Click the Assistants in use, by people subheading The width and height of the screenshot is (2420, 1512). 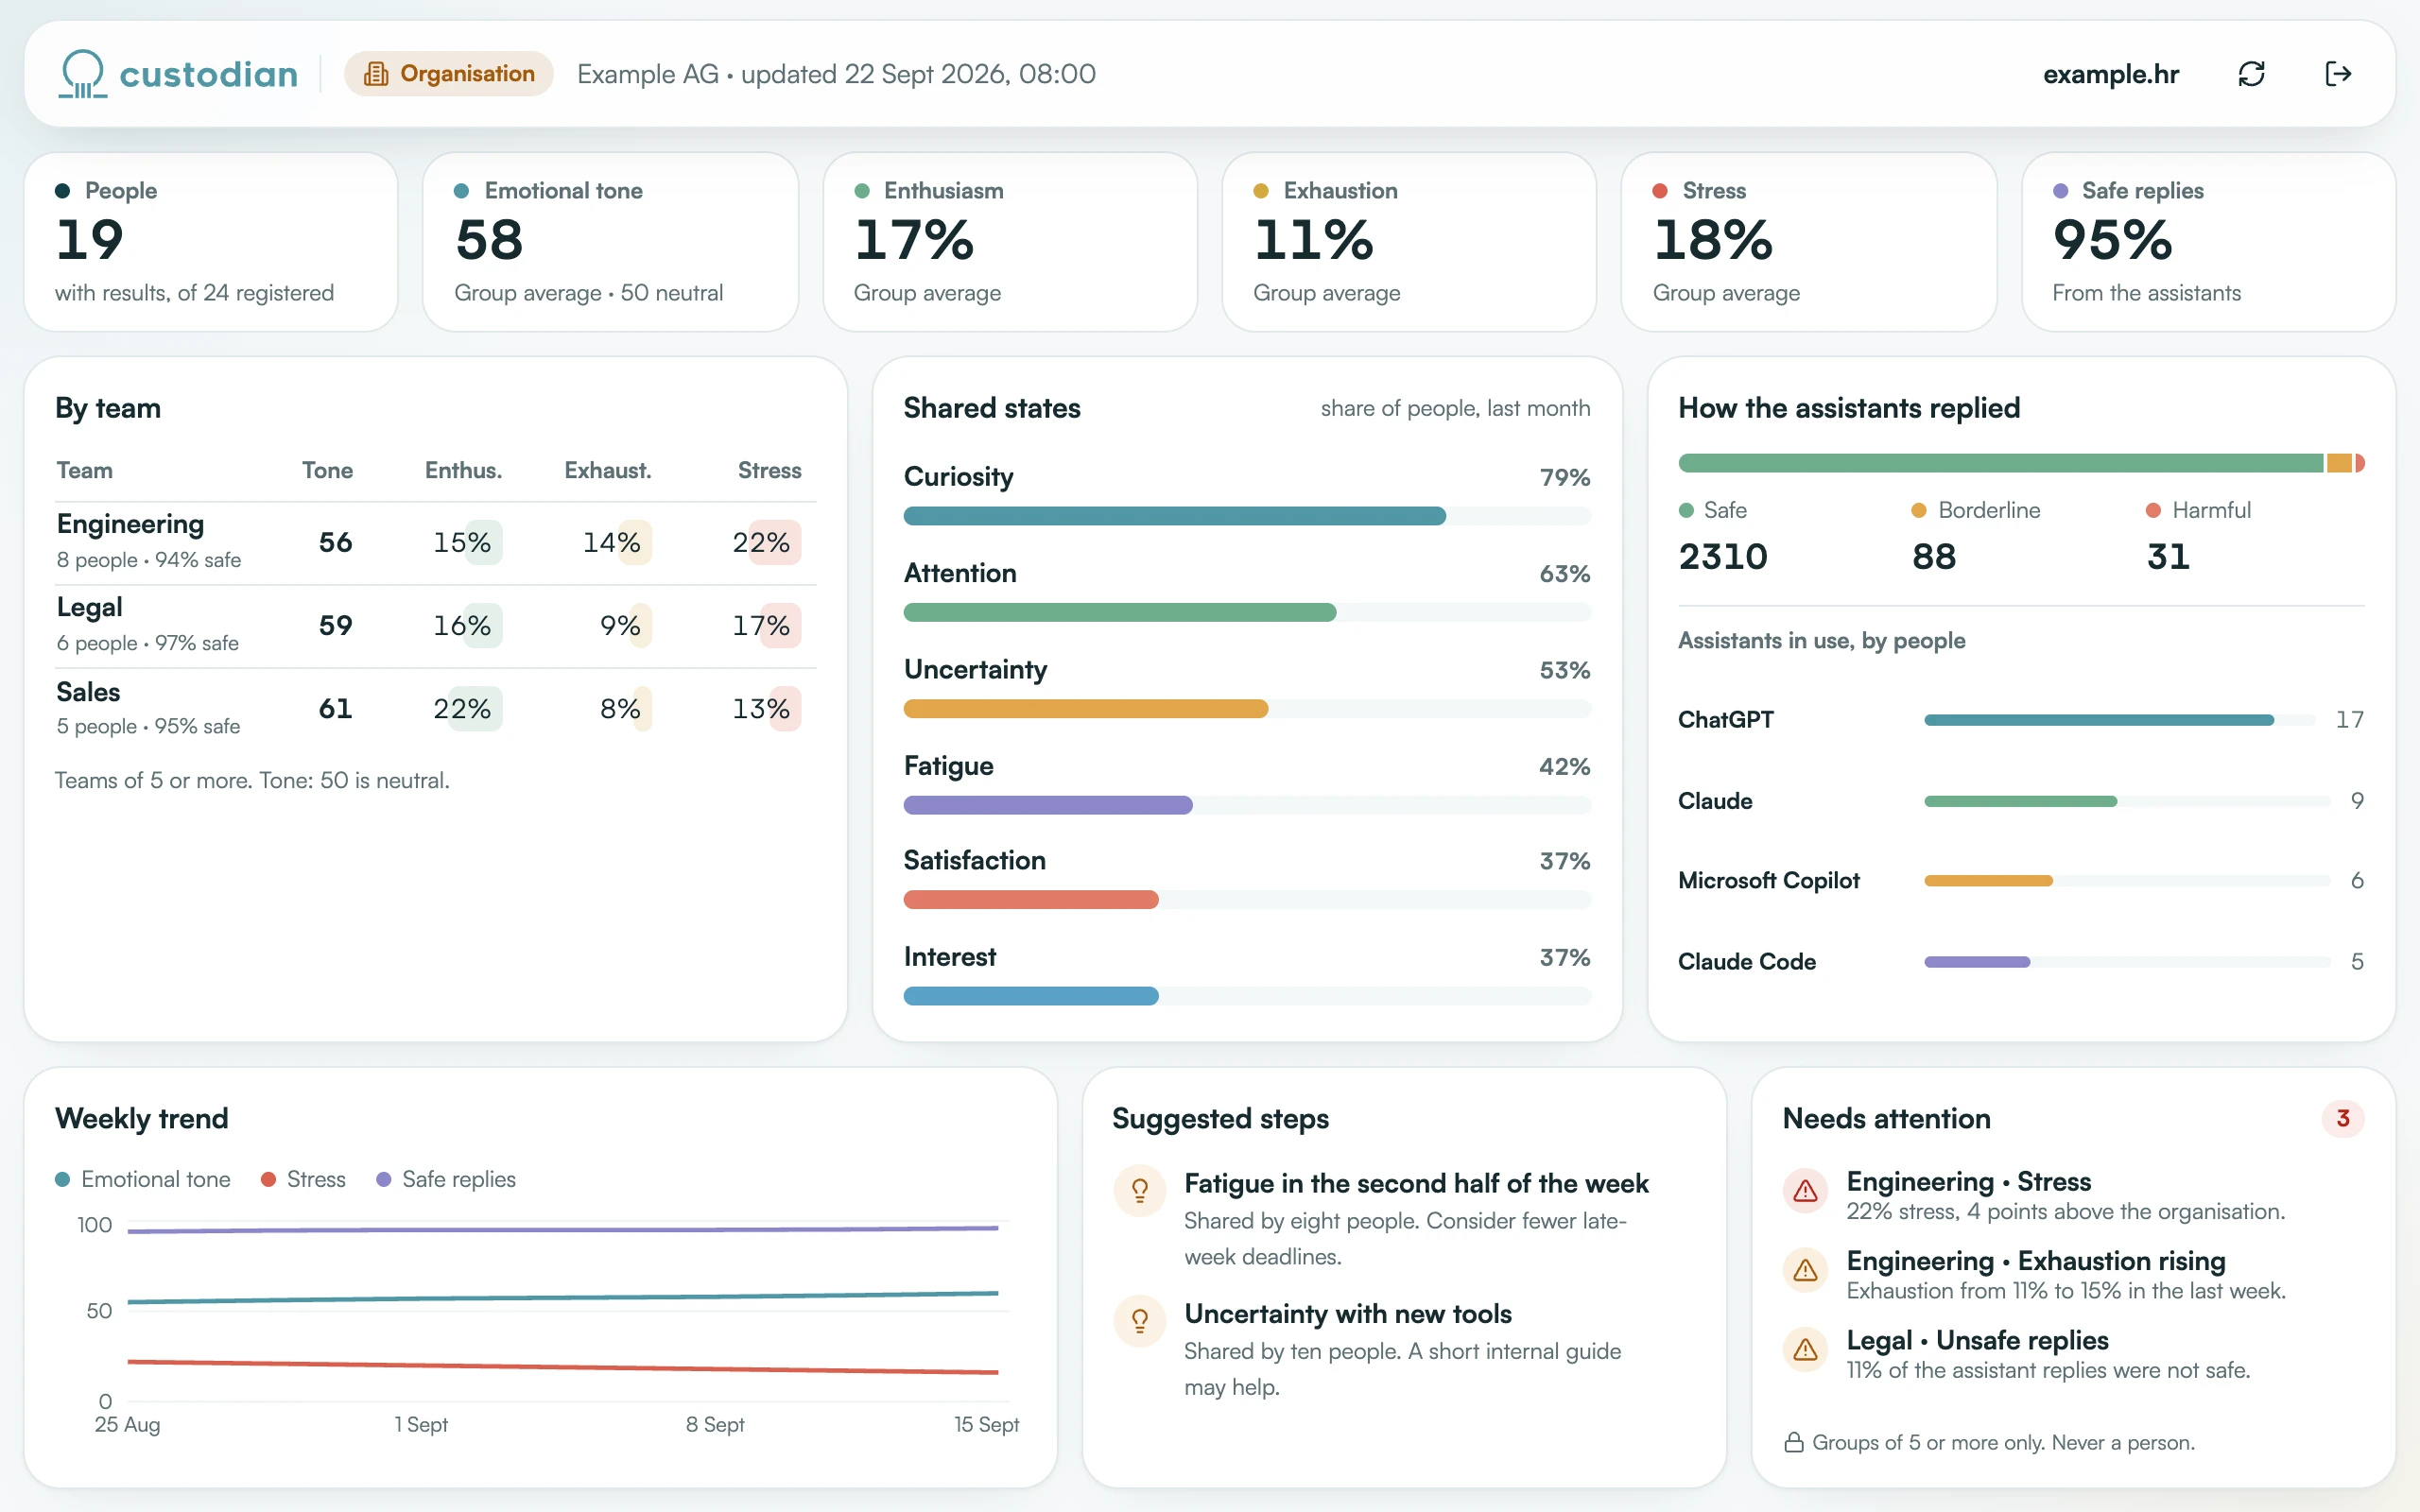(1821, 640)
